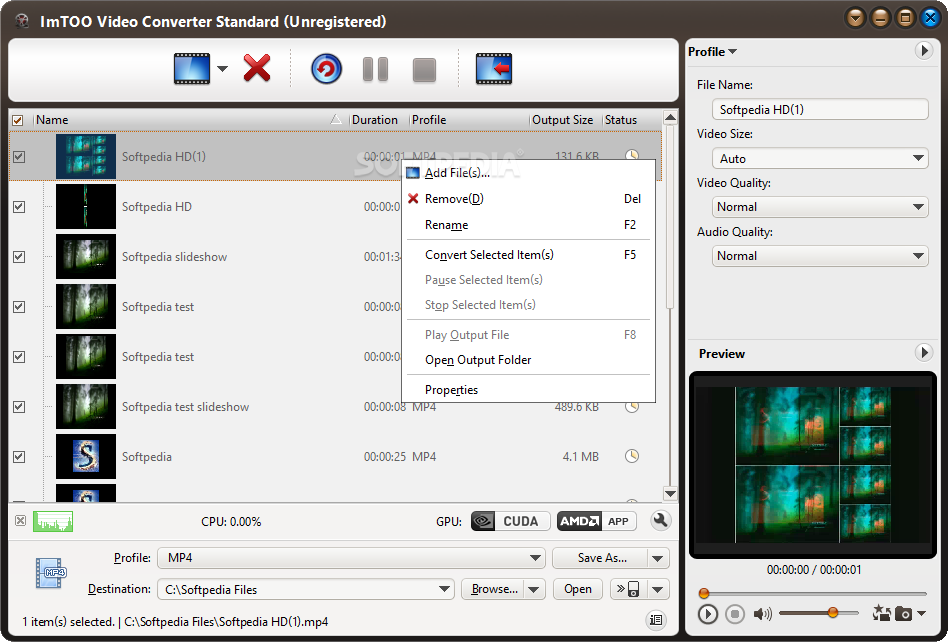This screenshot has height=642, width=948.
Task: Toggle the select-all checkbox in the list header
Action: point(18,120)
